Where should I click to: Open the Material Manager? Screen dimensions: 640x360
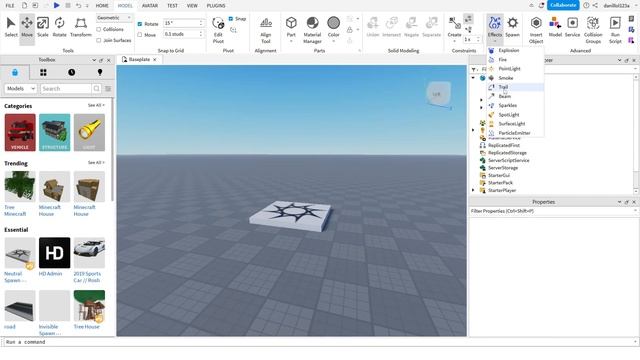pyautogui.click(x=312, y=29)
